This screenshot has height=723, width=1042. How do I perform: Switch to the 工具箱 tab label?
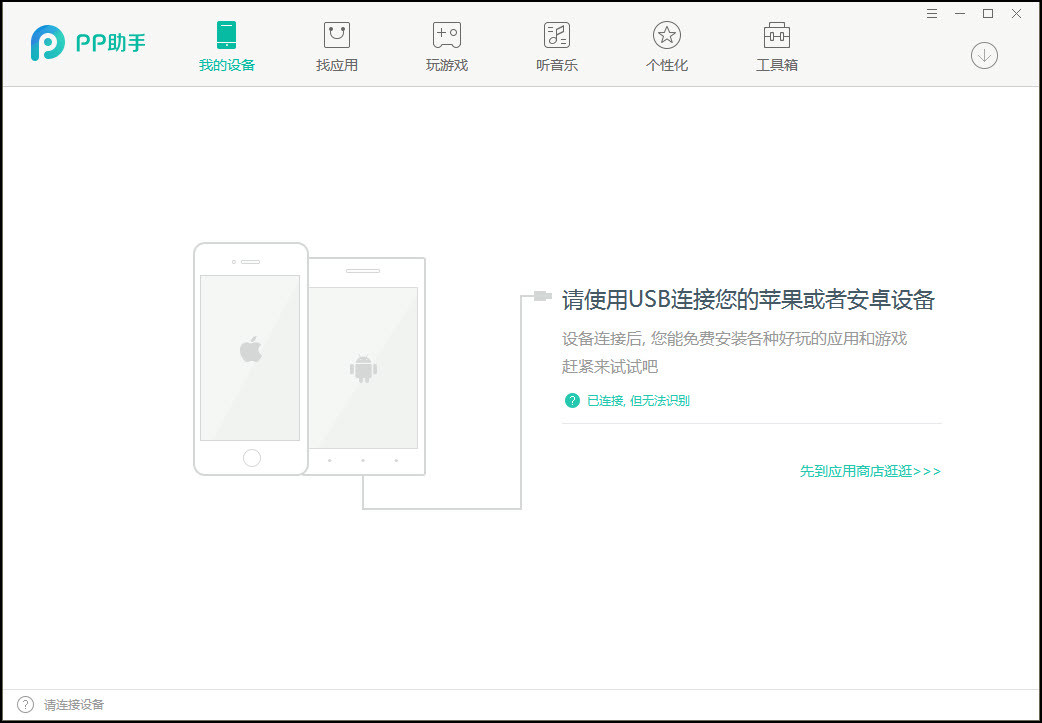[777, 65]
